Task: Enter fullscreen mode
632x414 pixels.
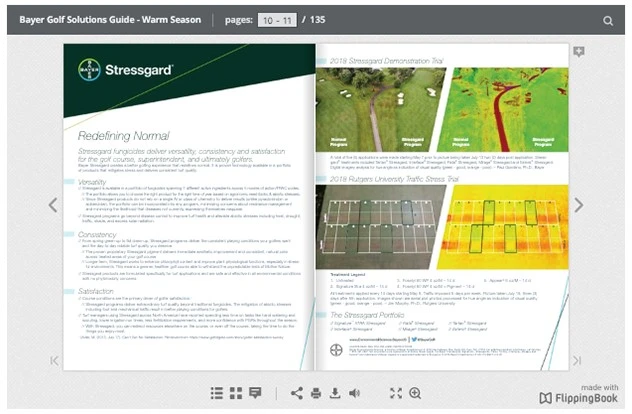Action: 396,393
